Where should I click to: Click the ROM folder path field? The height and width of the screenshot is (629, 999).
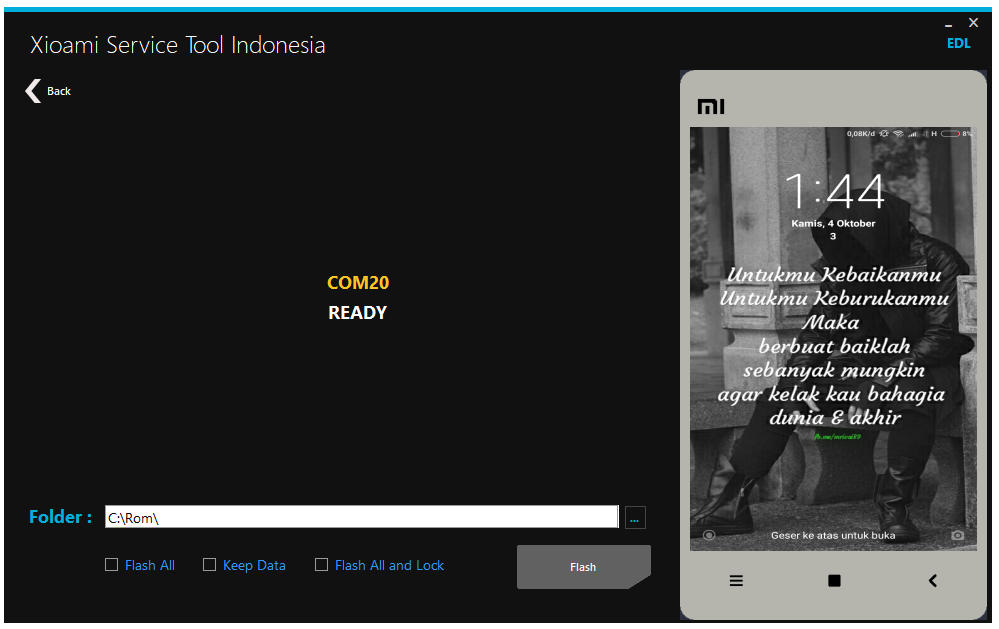click(361, 517)
